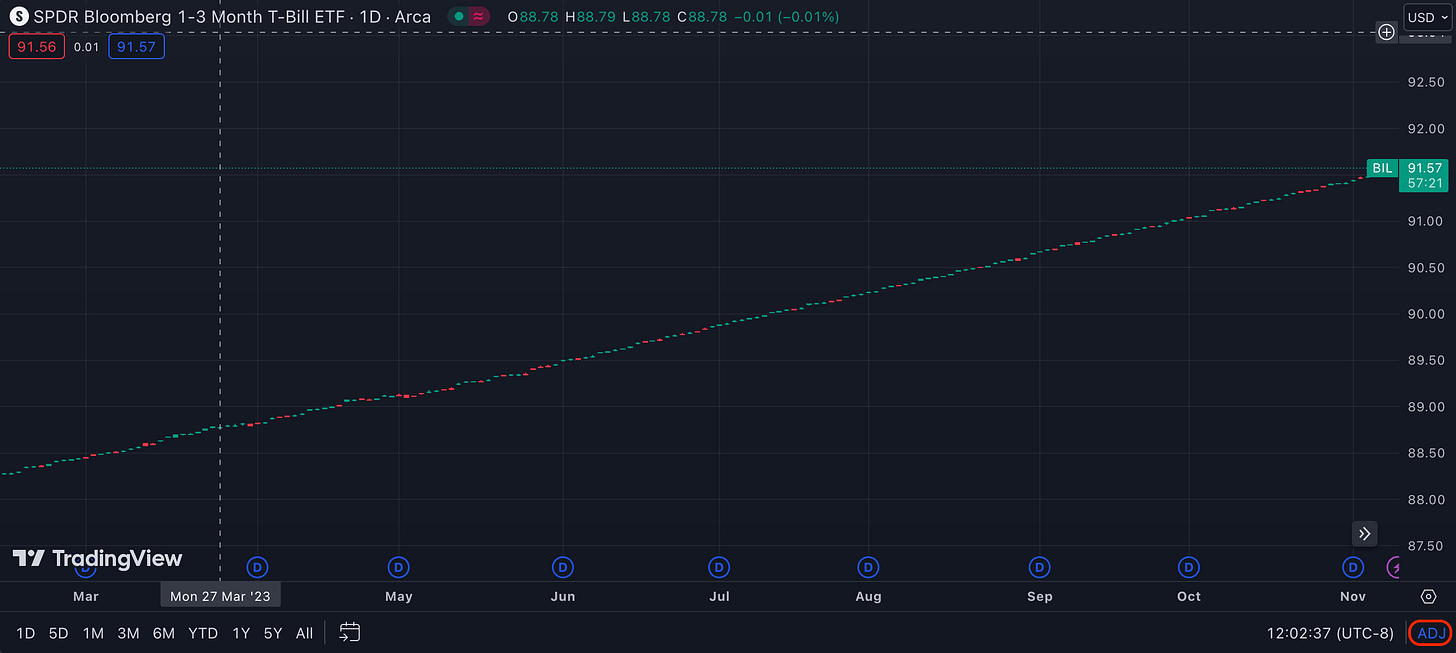
Task: Click the Oct label on time axis
Action: click(x=1188, y=596)
